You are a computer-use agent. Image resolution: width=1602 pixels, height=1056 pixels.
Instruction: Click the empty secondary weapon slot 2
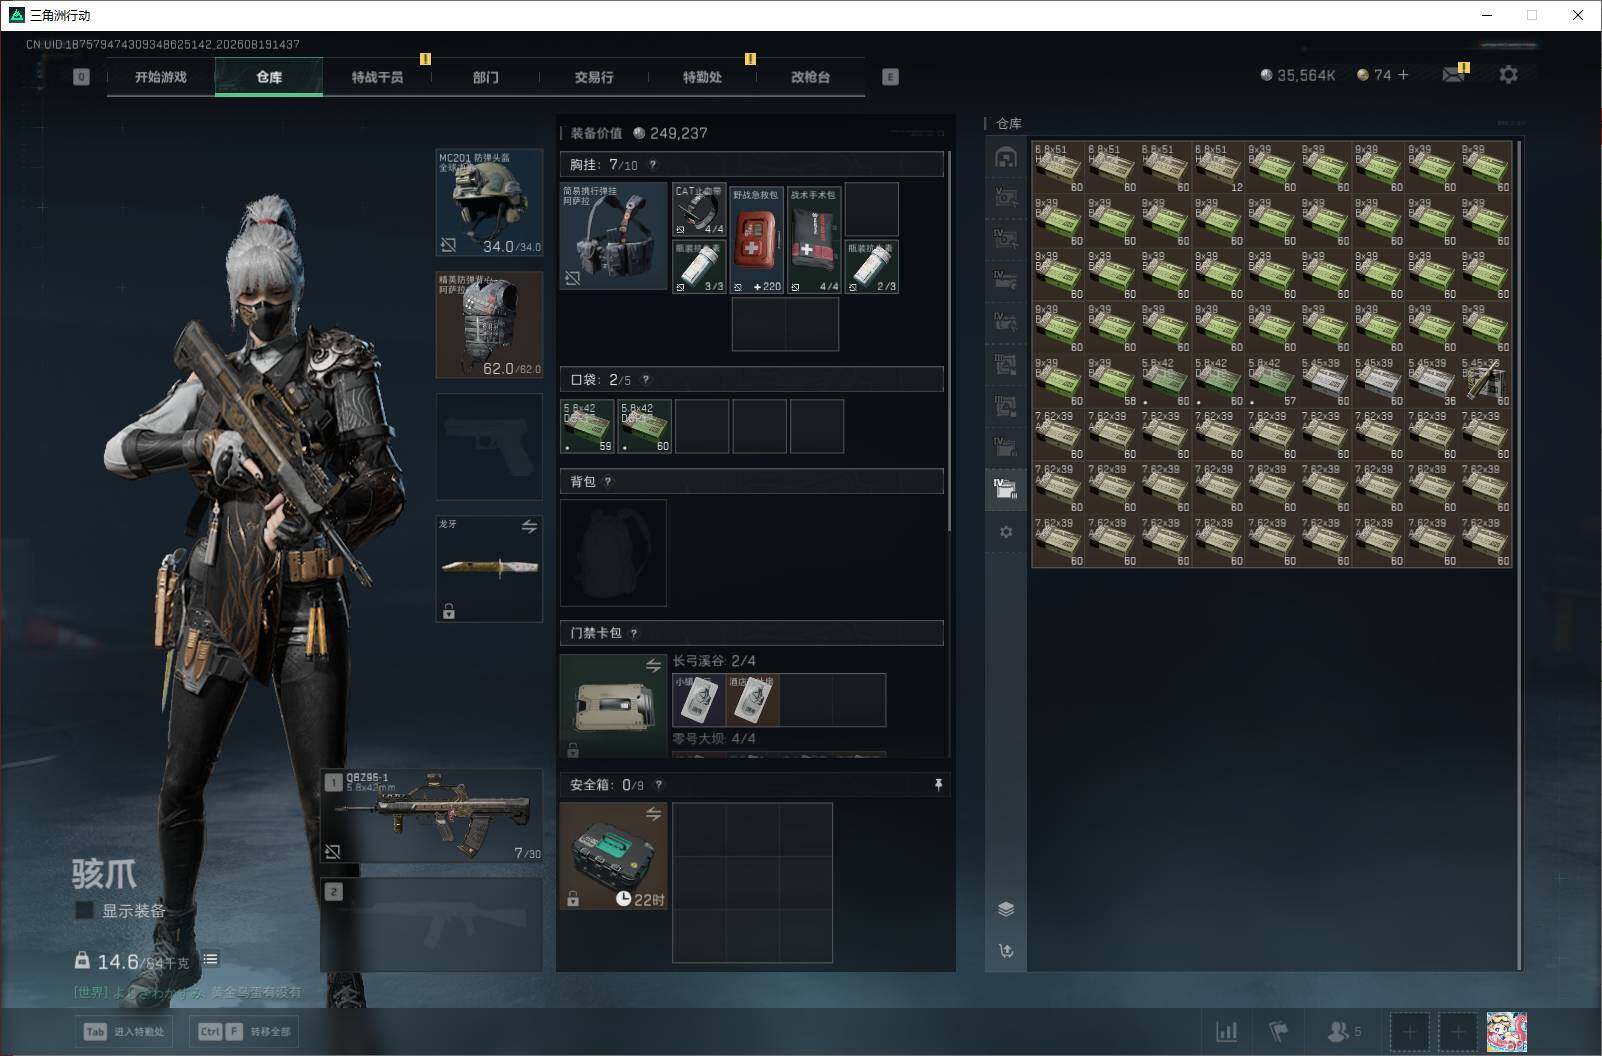tap(432, 924)
